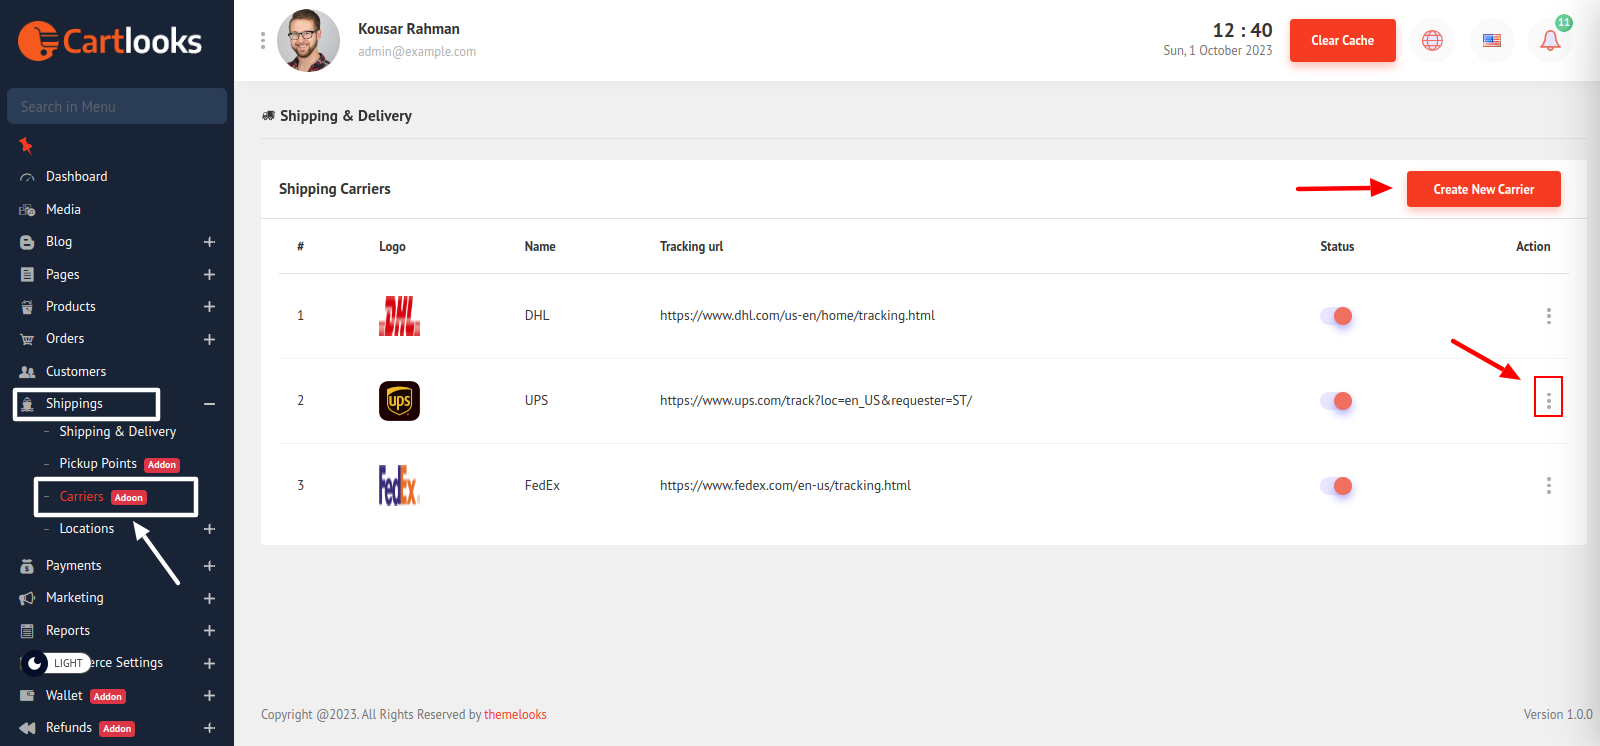This screenshot has height=746, width=1600.
Task: Expand the Products submenu
Action: pyautogui.click(x=209, y=307)
